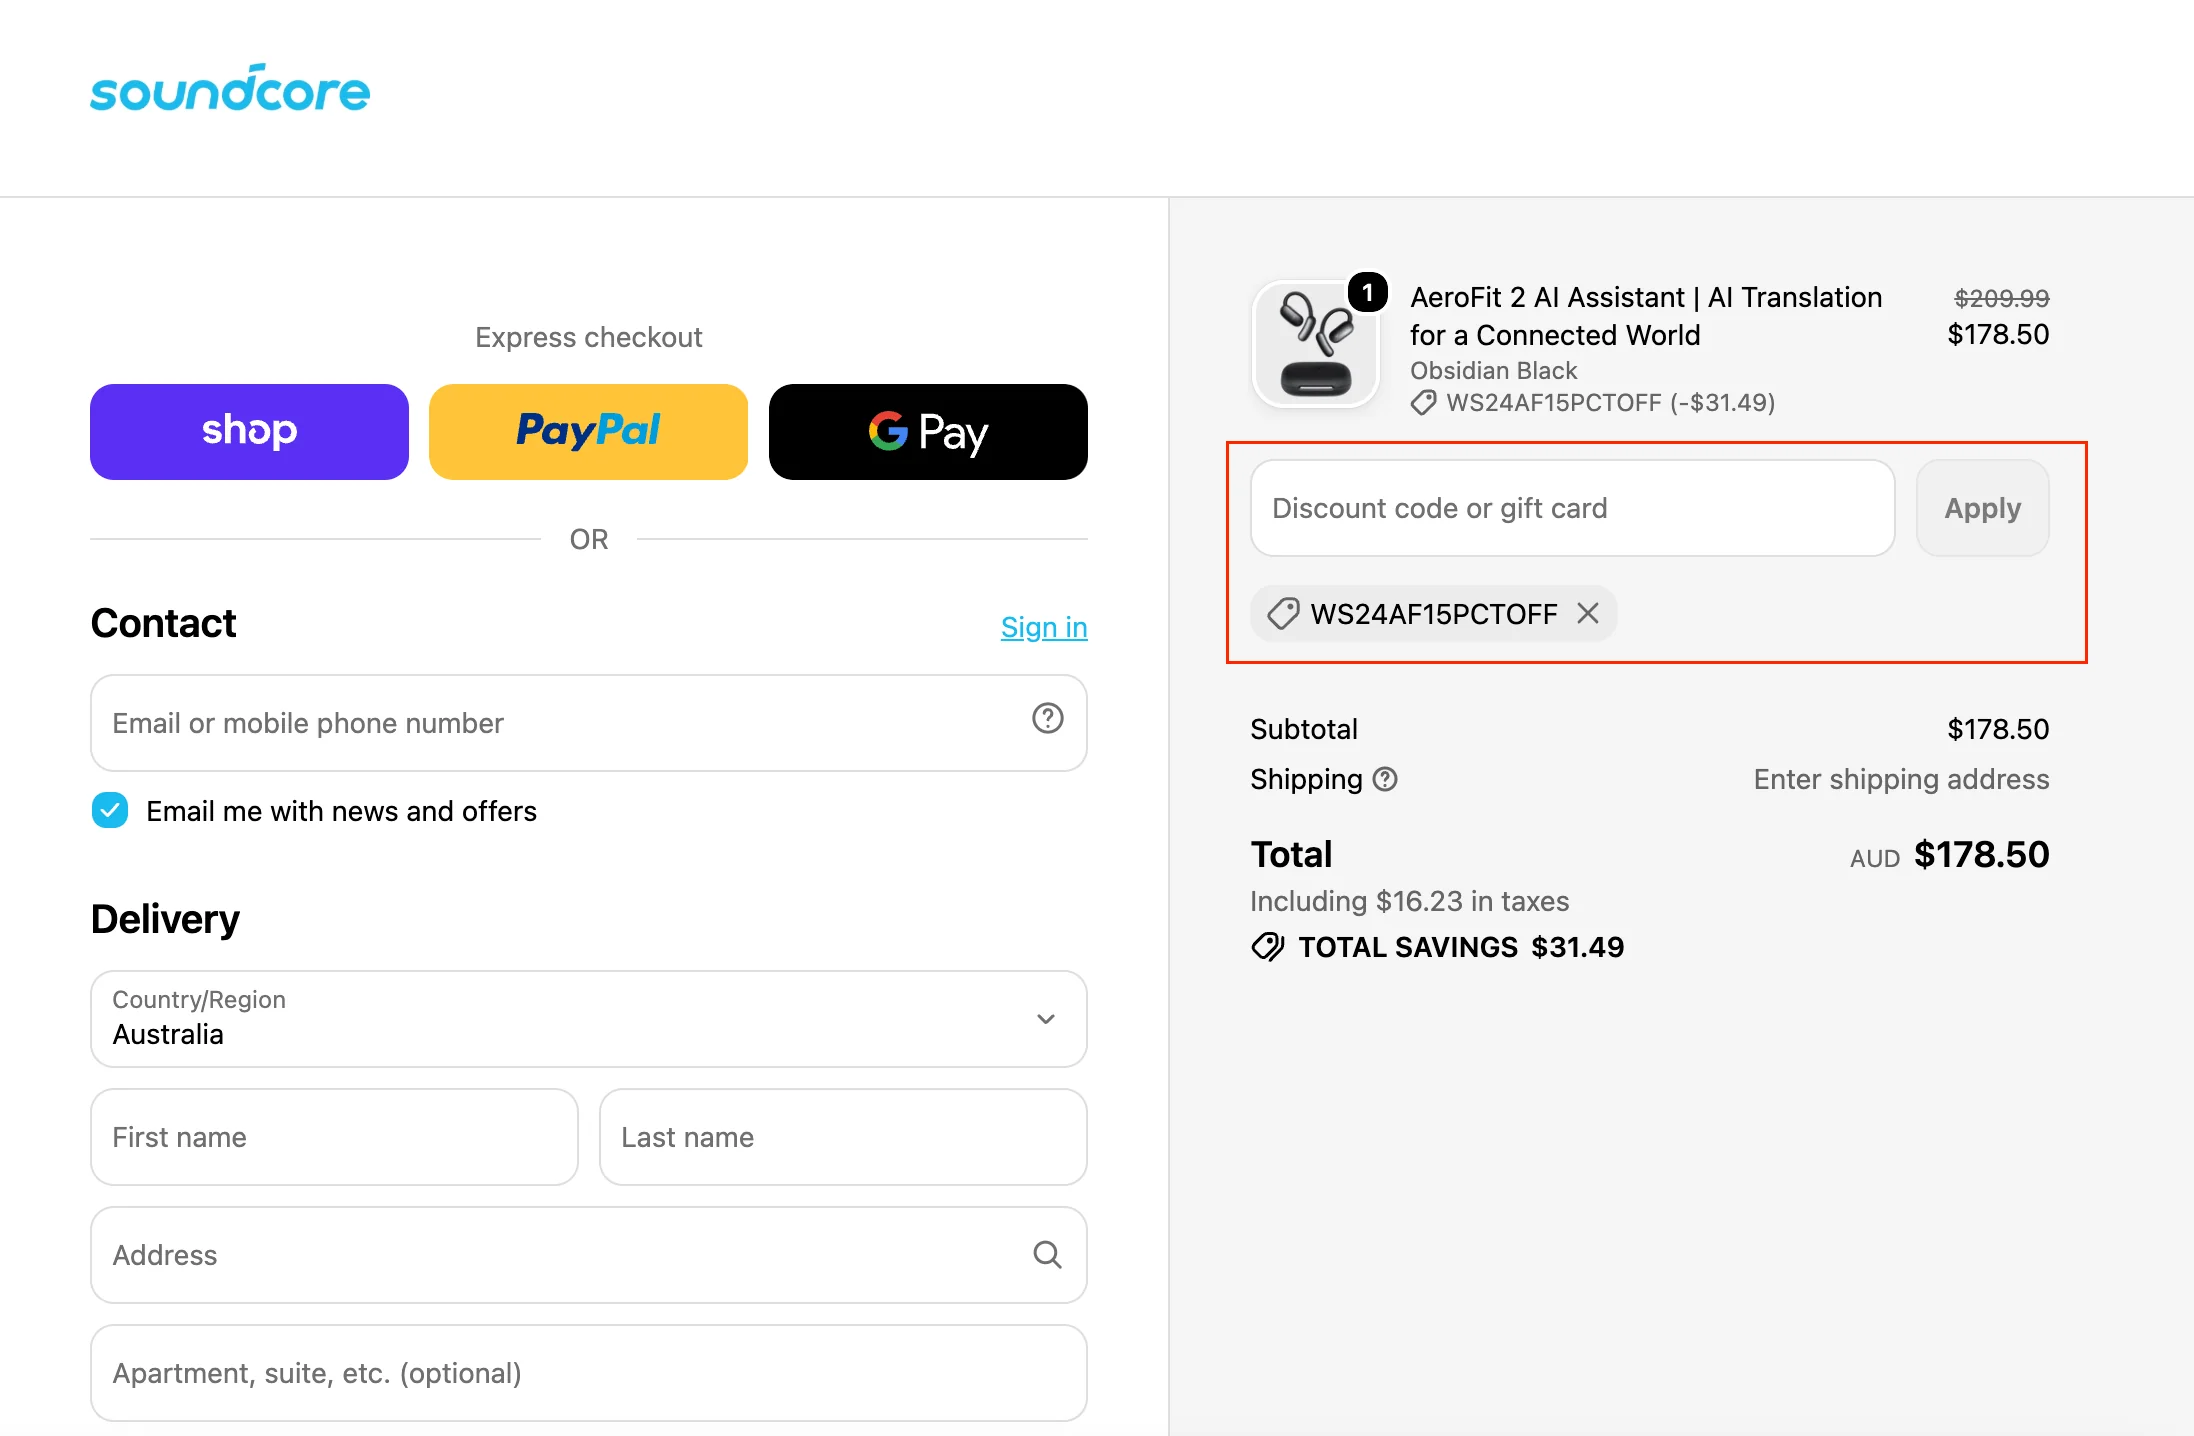Viewport: 2194px width, 1436px height.
Task: Open the AeroFit 2 product thumbnail
Action: pos(1316,345)
